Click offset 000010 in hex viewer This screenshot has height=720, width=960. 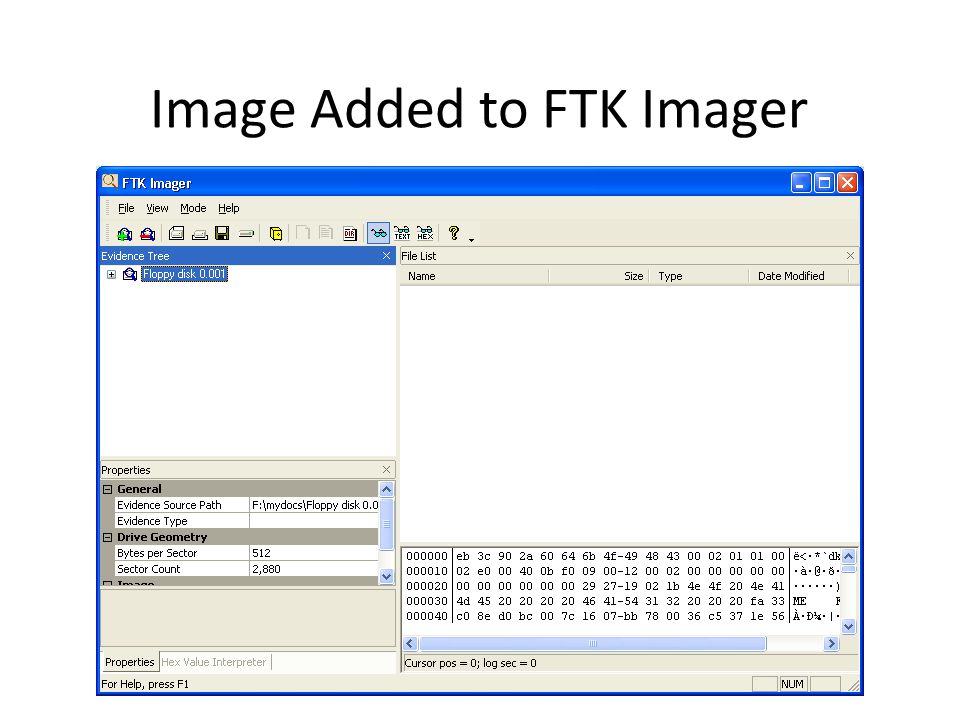click(427, 571)
